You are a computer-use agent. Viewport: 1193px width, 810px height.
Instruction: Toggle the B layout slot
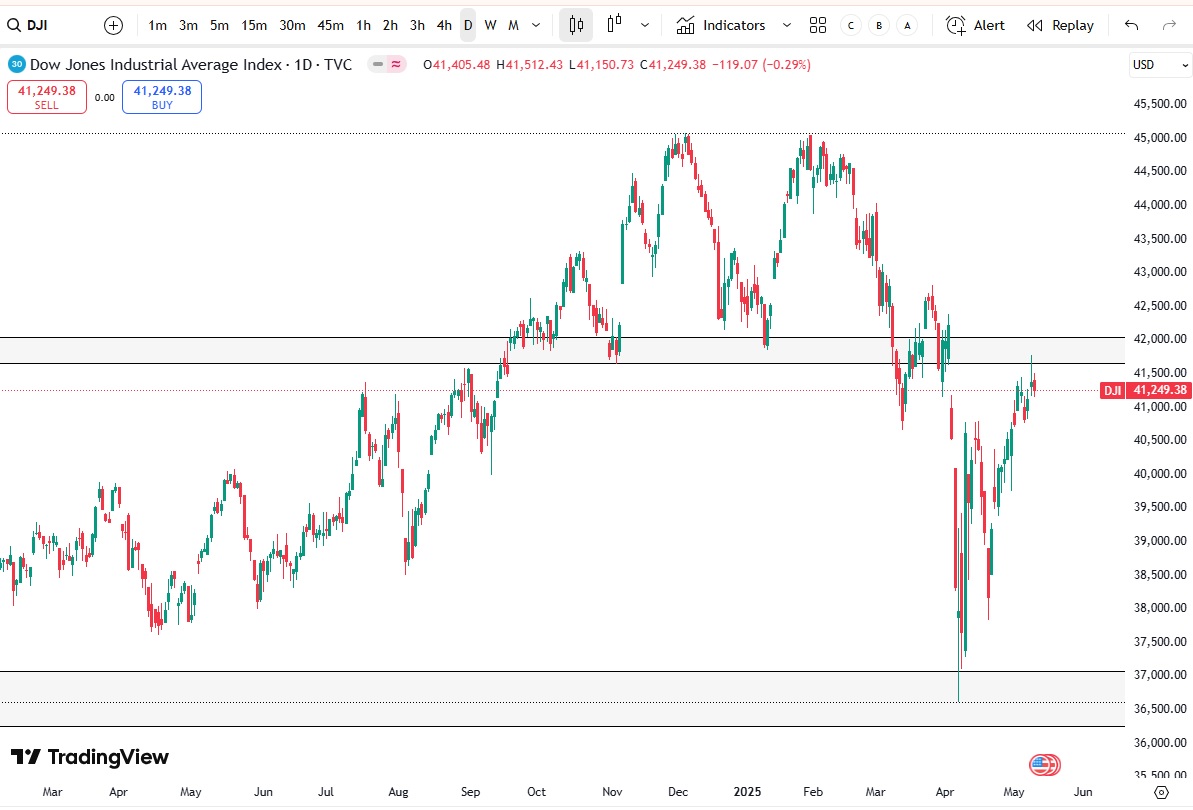point(878,25)
